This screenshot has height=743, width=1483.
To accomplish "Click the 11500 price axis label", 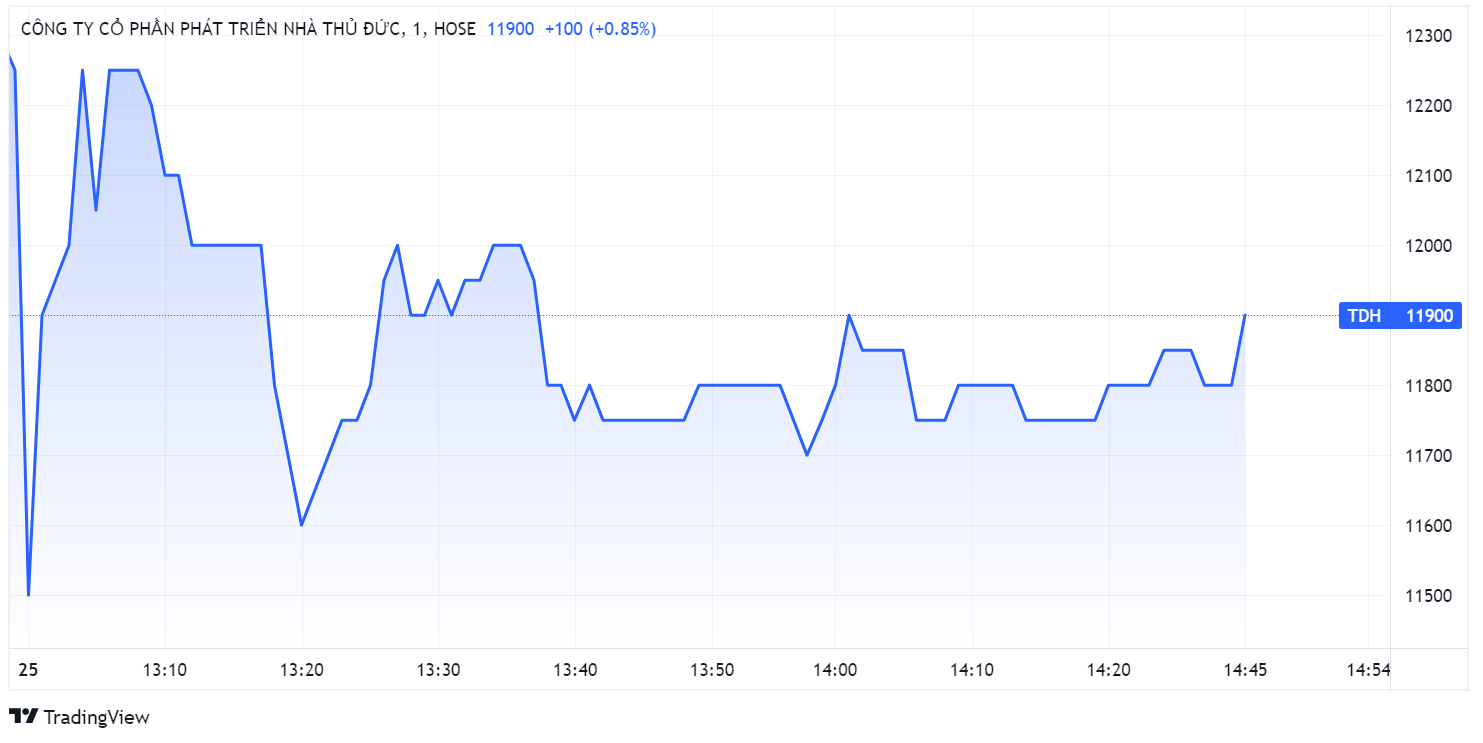I will (x=1428, y=596).
